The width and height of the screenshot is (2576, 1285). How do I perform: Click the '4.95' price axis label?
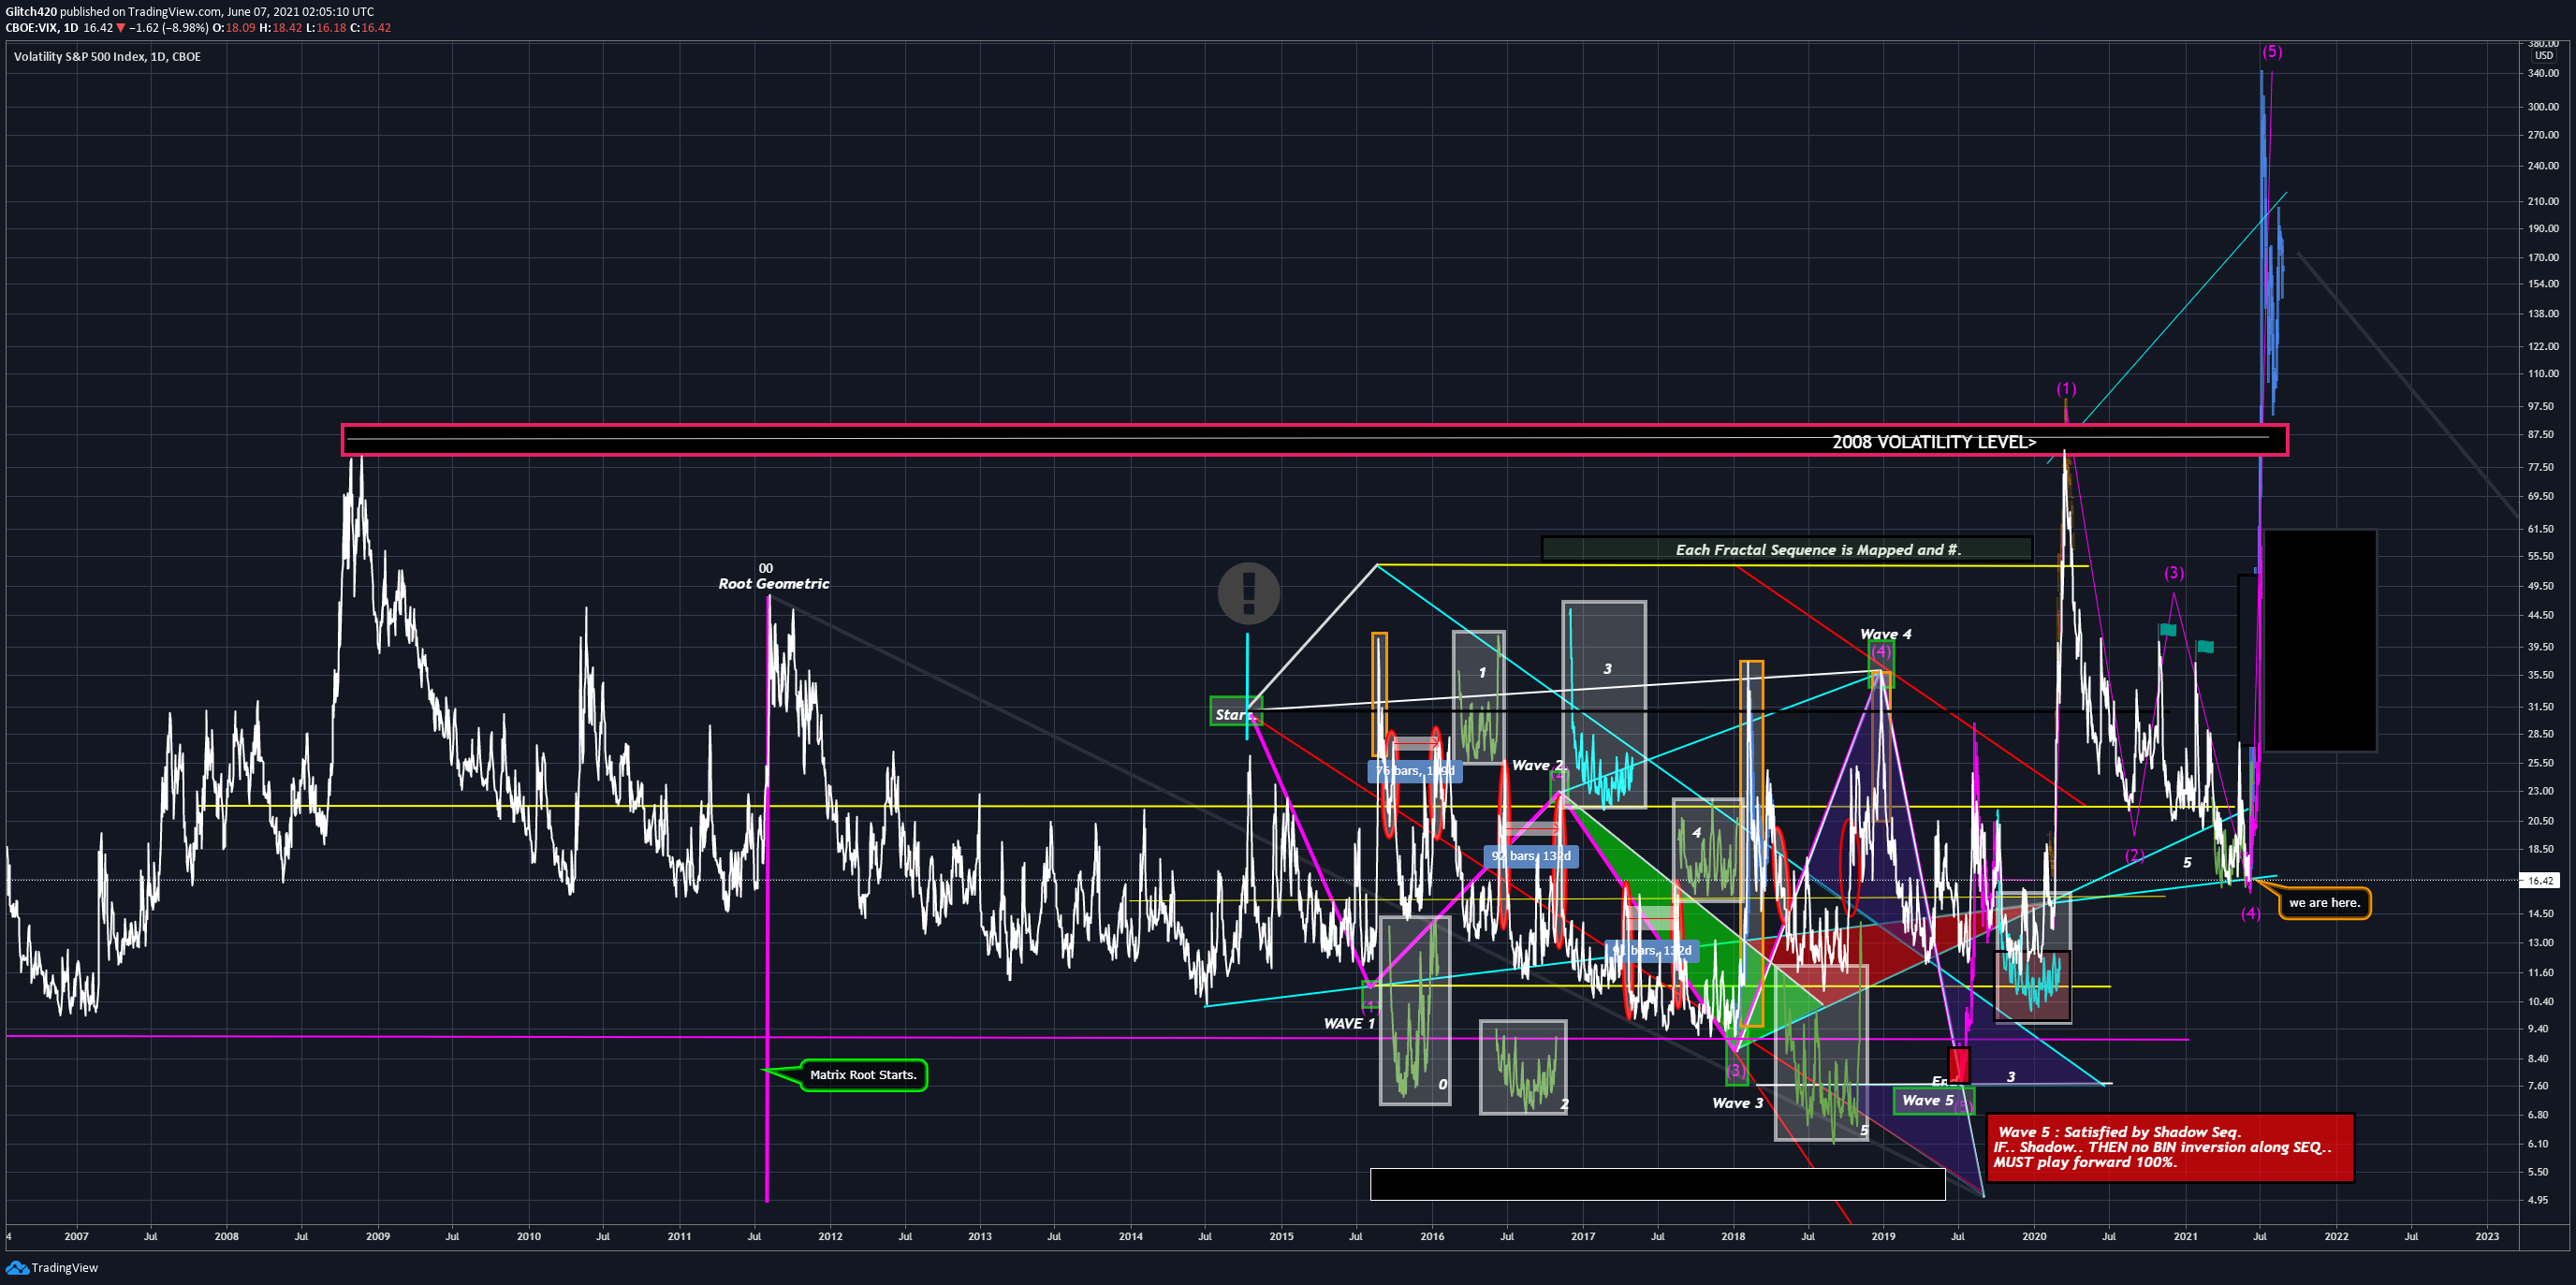click(x=2539, y=1200)
